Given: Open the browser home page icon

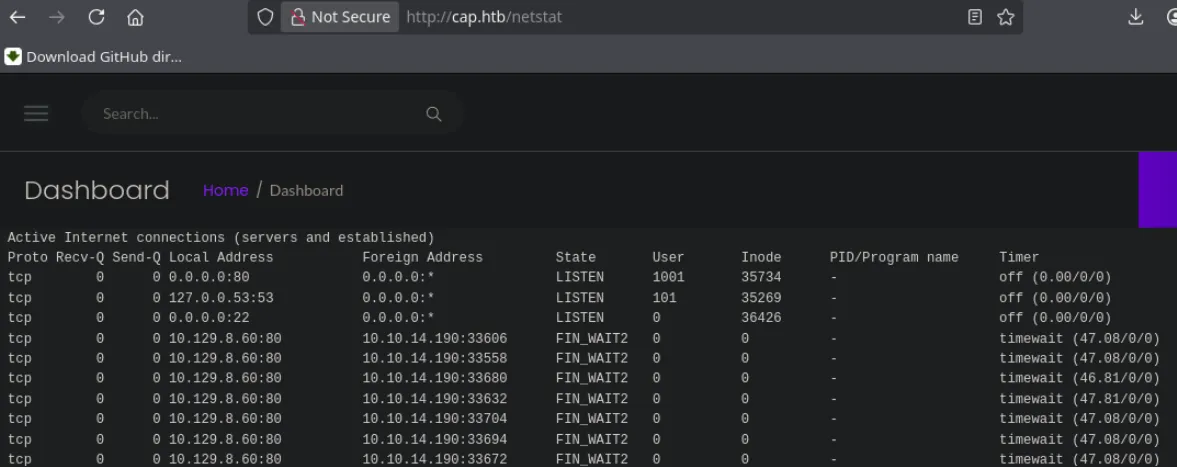Looking at the screenshot, I should pos(135,17).
